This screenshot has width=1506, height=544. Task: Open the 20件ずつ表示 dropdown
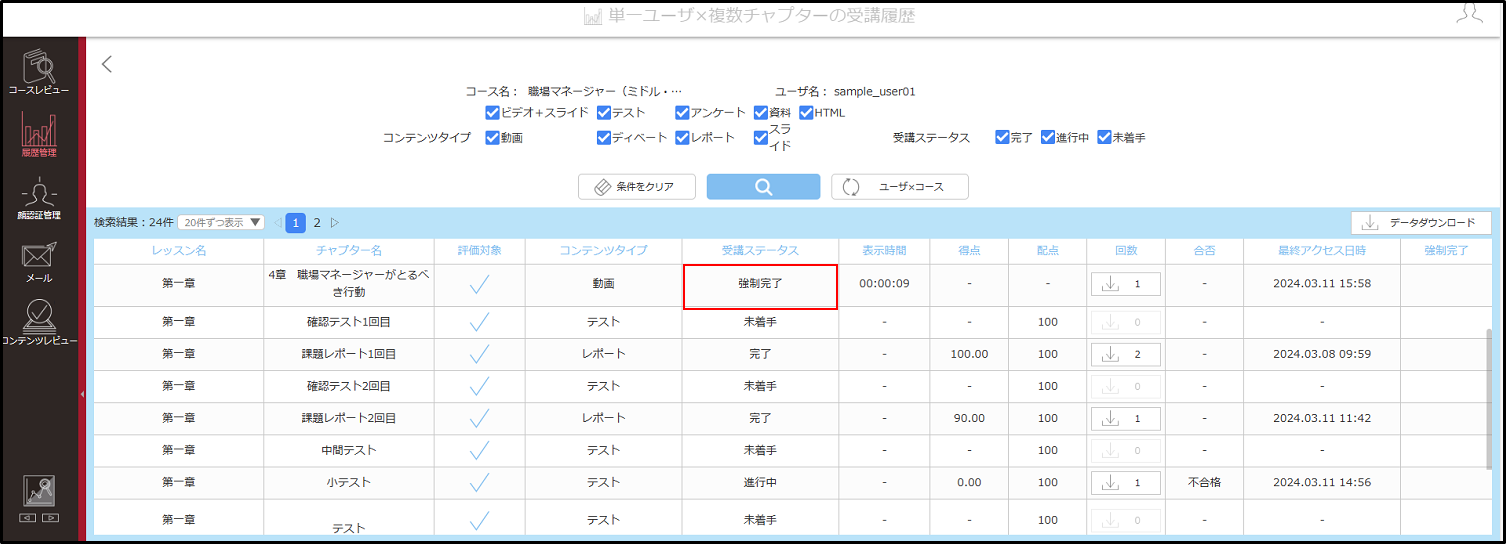221,222
